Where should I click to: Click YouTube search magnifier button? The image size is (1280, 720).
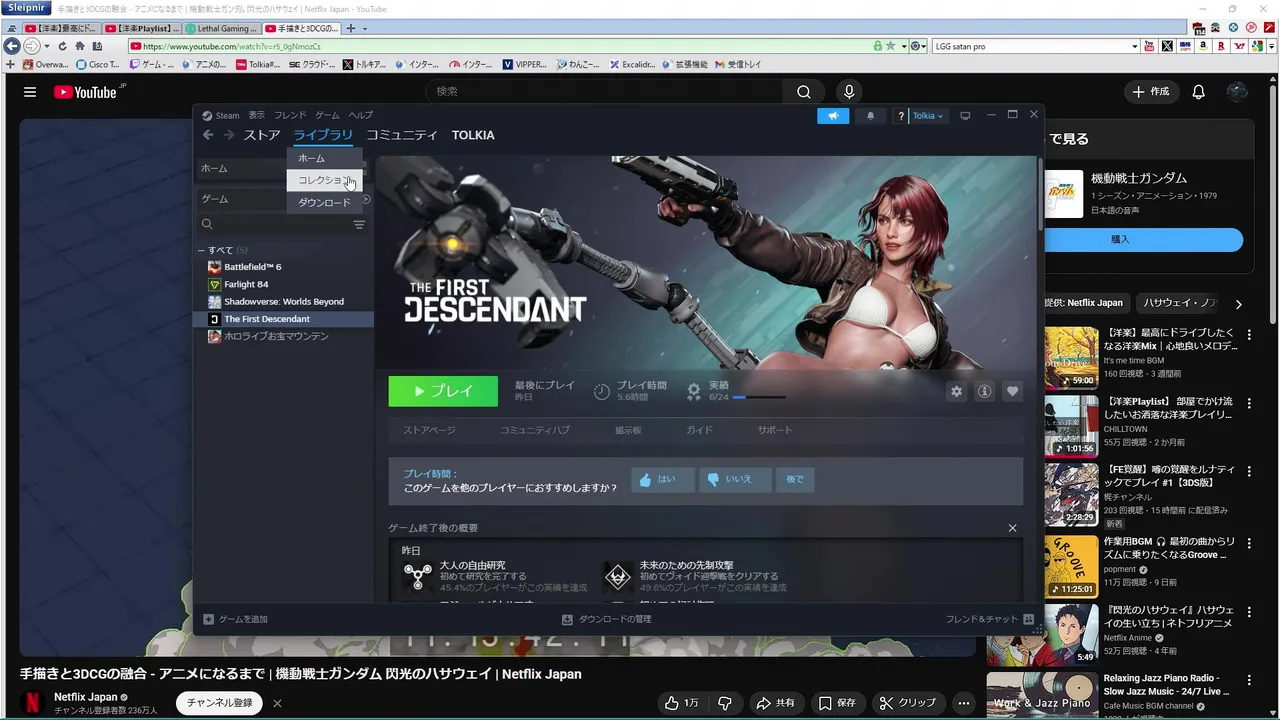(804, 92)
